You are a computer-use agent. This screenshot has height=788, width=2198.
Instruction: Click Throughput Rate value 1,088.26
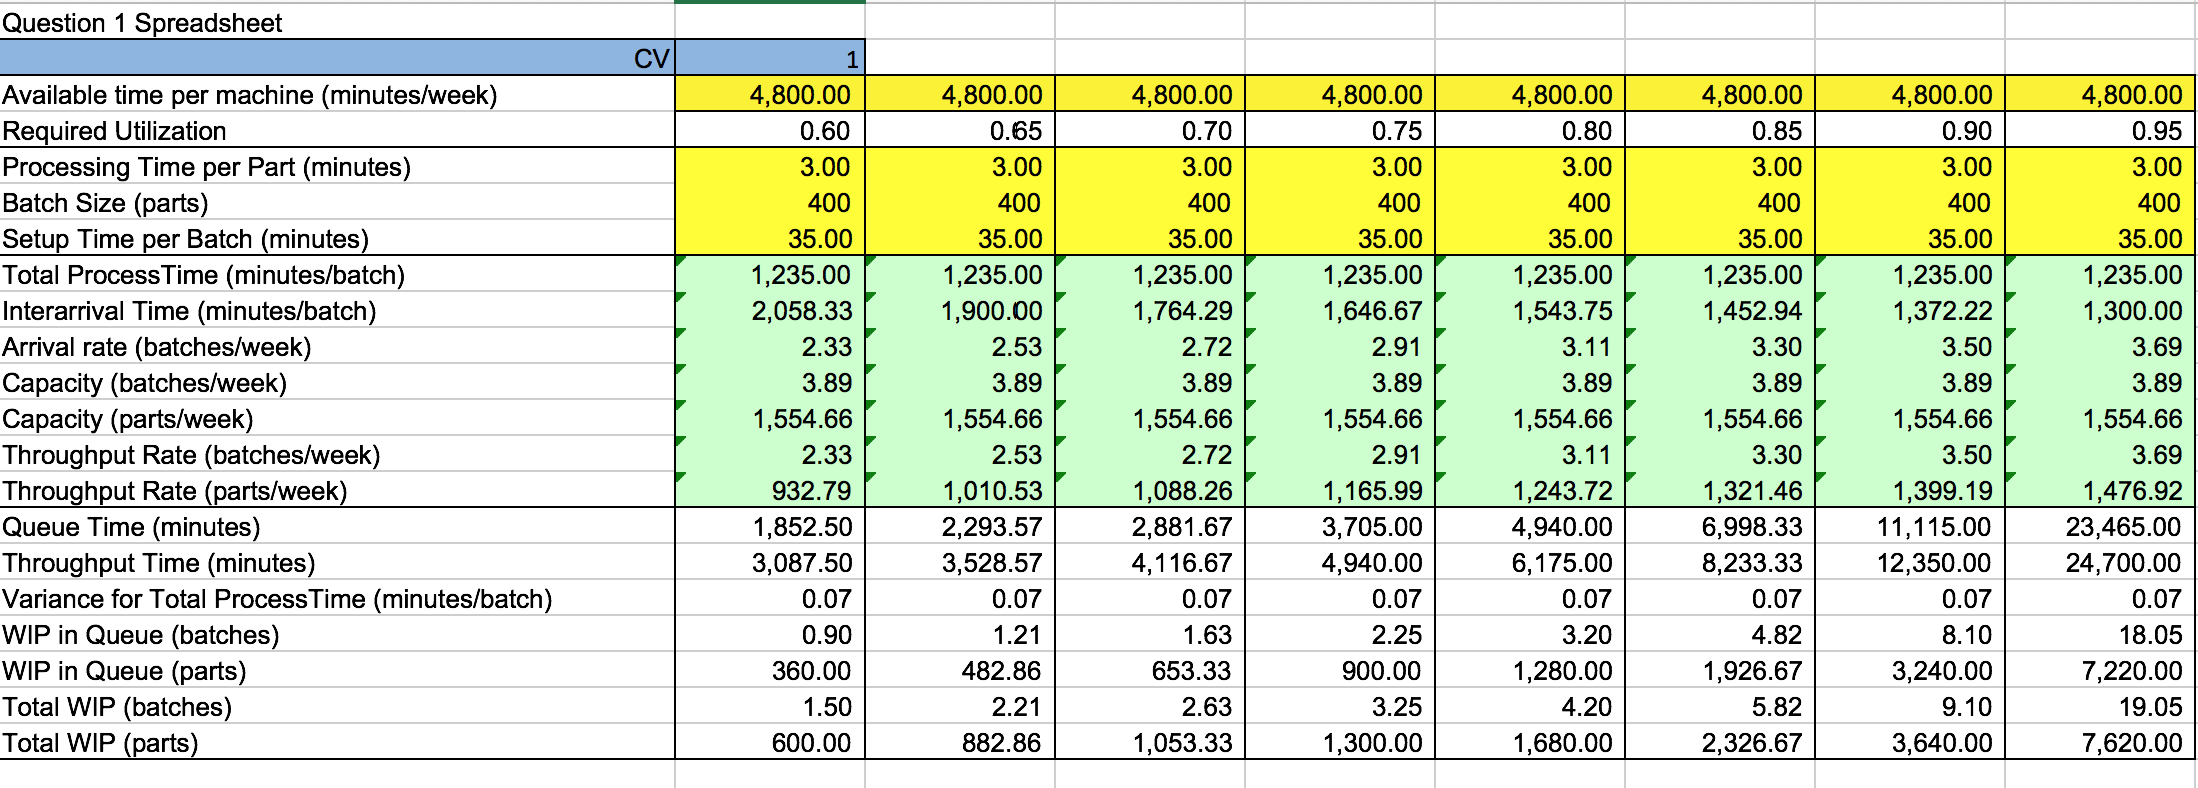coord(1182,491)
